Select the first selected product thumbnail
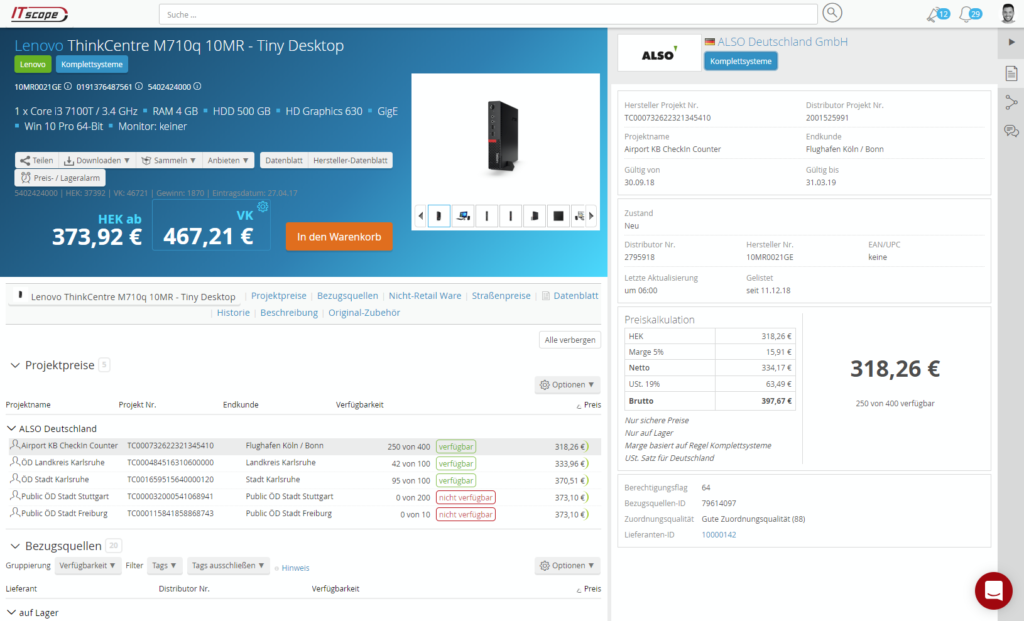Screen dimensions: 1024x621 (439, 215)
